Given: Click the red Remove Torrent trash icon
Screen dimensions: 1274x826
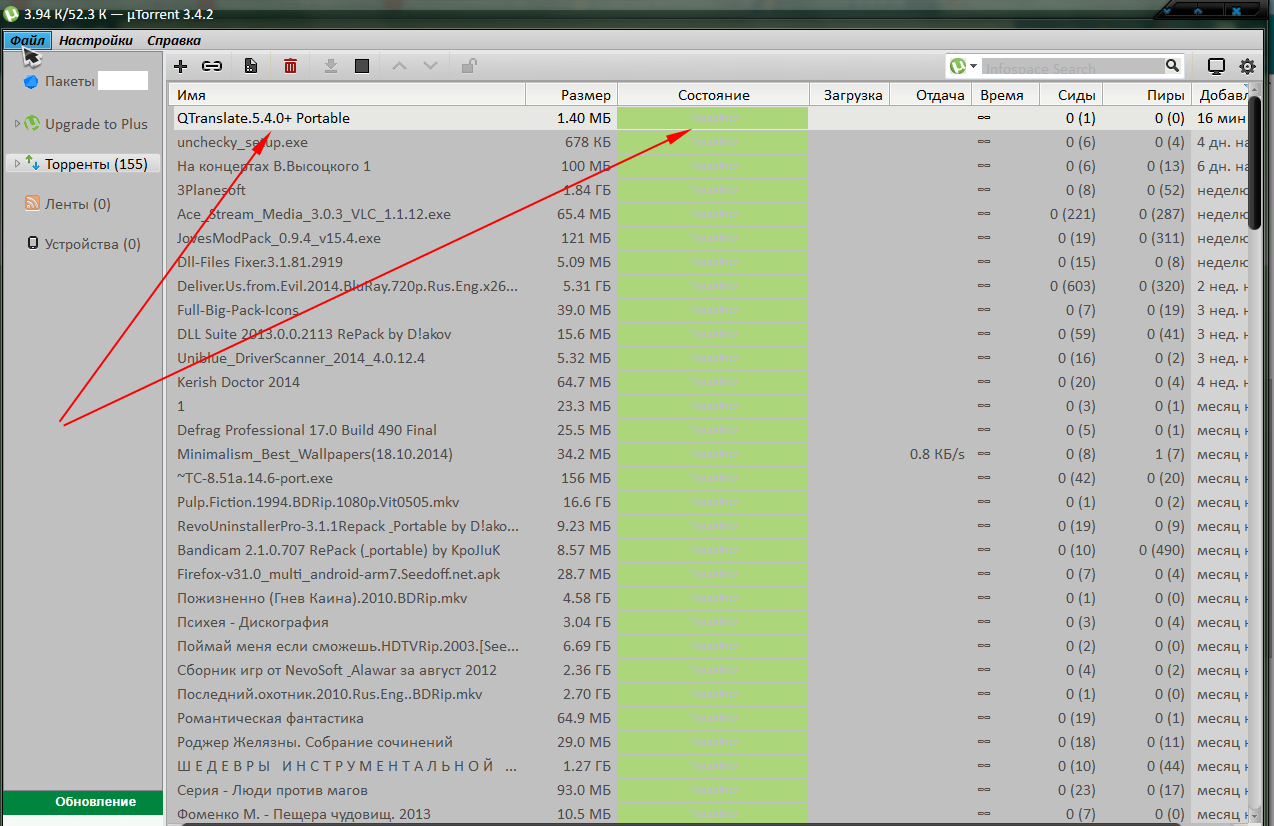Looking at the screenshot, I should [x=290, y=66].
